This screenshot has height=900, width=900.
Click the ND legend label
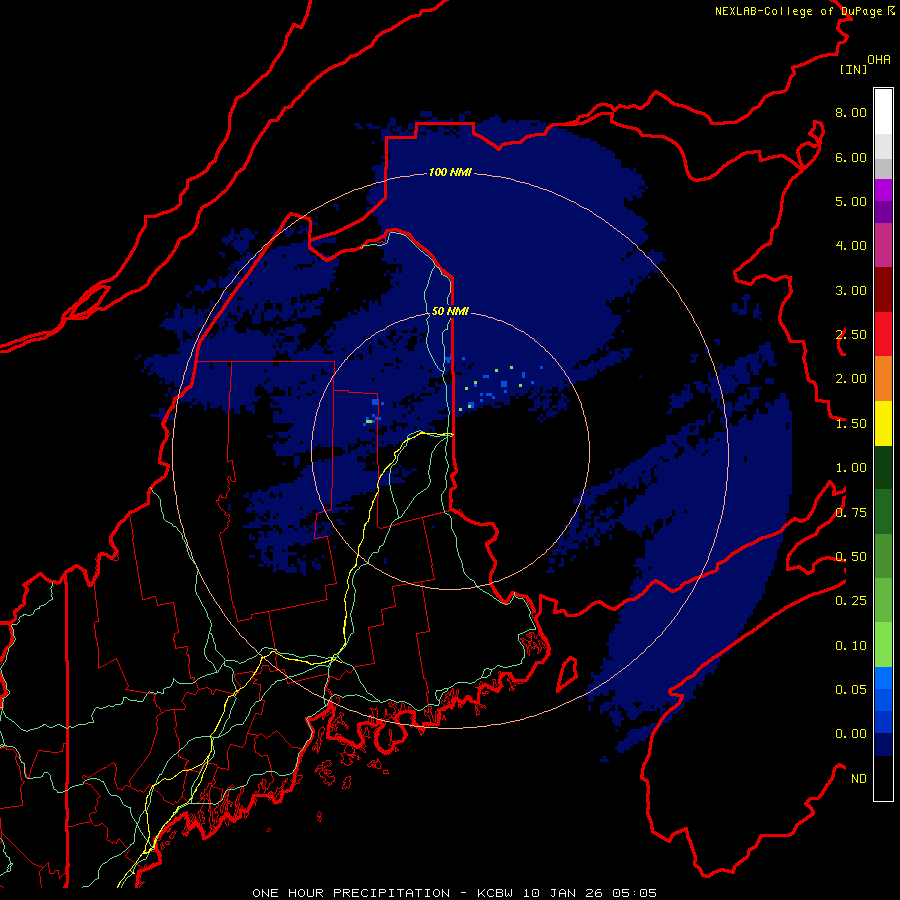[859, 779]
